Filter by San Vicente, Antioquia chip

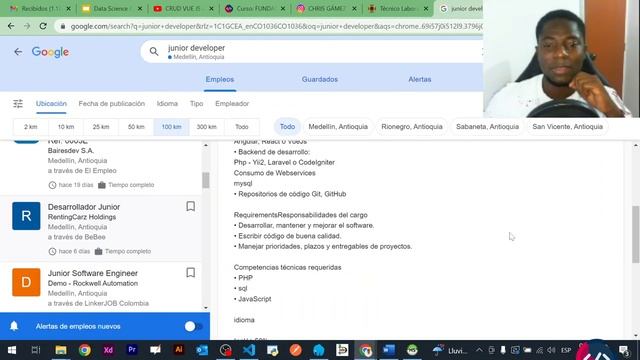click(567, 127)
